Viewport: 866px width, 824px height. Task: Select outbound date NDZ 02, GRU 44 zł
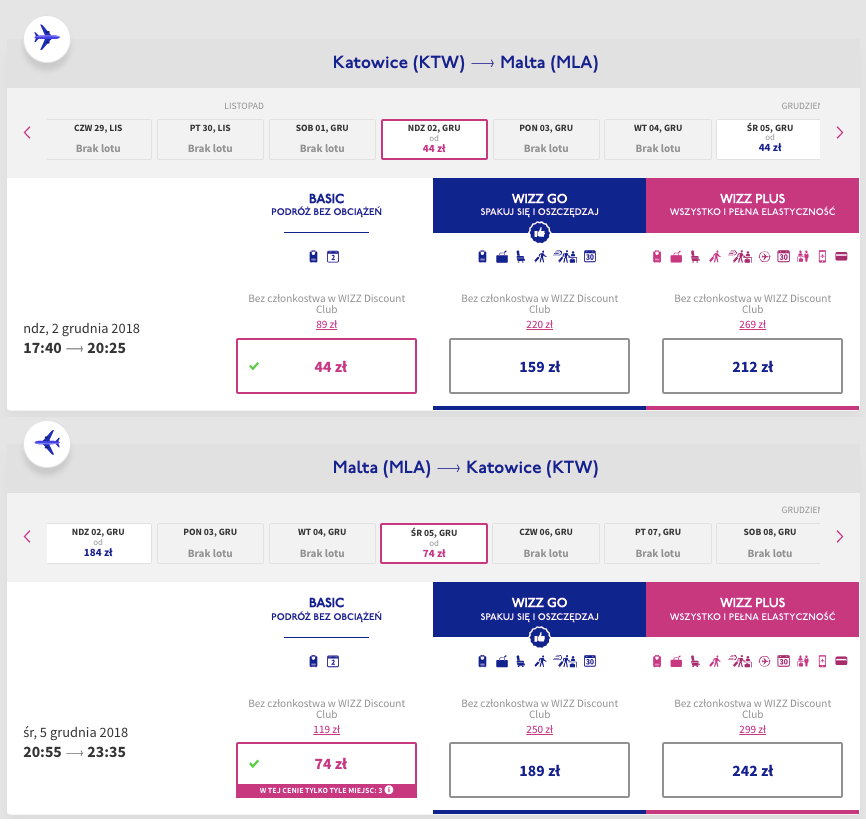coord(434,139)
